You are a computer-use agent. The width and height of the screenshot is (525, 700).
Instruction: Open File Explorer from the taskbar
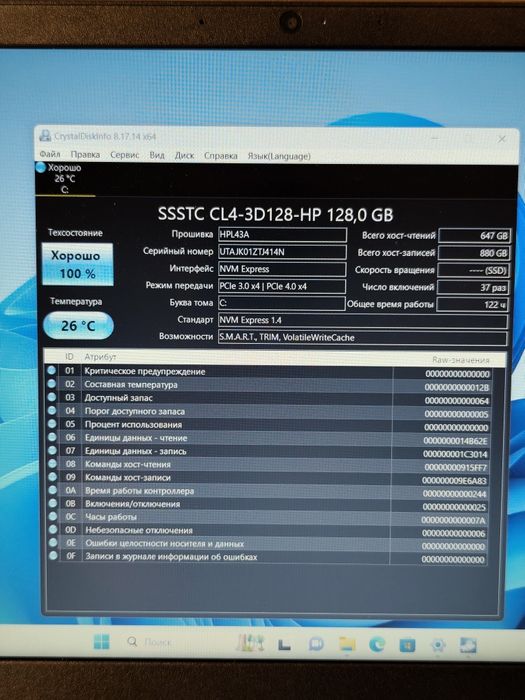pos(347,644)
